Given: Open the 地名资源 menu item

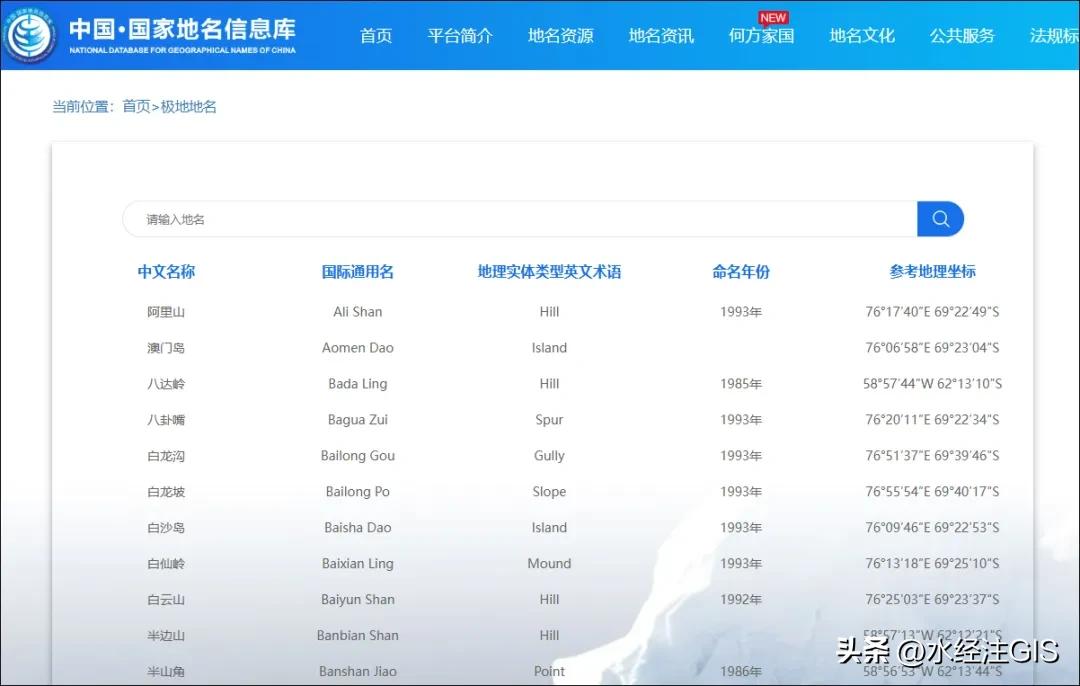Looking at the screenshot, I should 561,36.
